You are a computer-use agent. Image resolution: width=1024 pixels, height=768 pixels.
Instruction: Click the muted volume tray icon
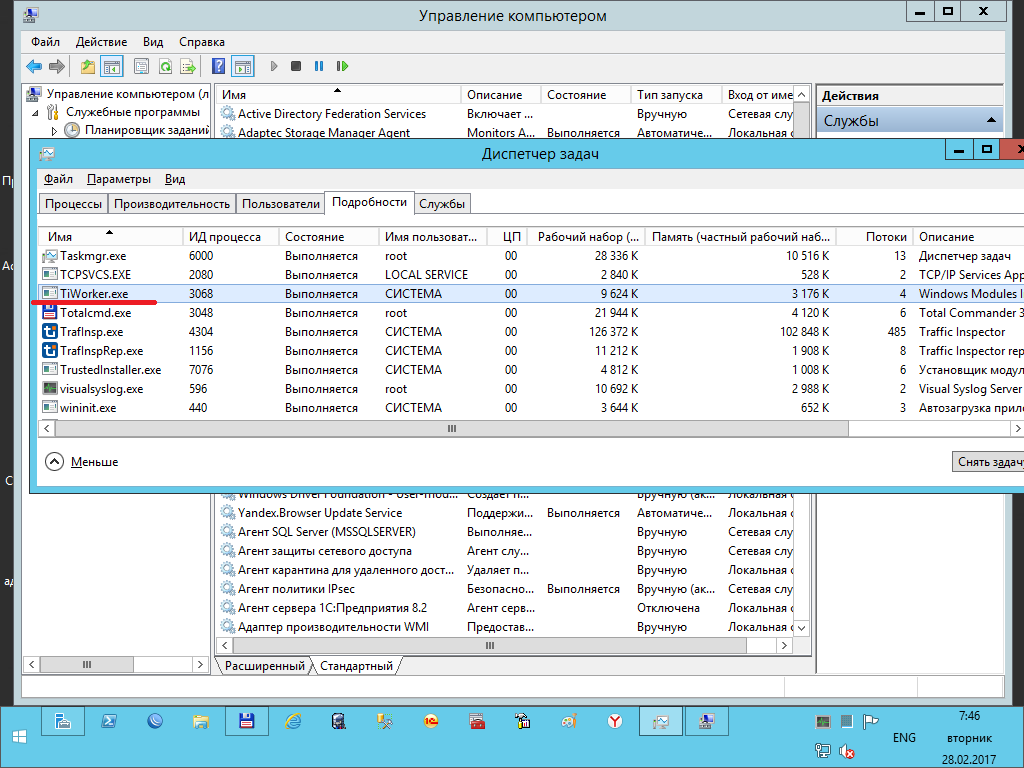click(847, 751)
